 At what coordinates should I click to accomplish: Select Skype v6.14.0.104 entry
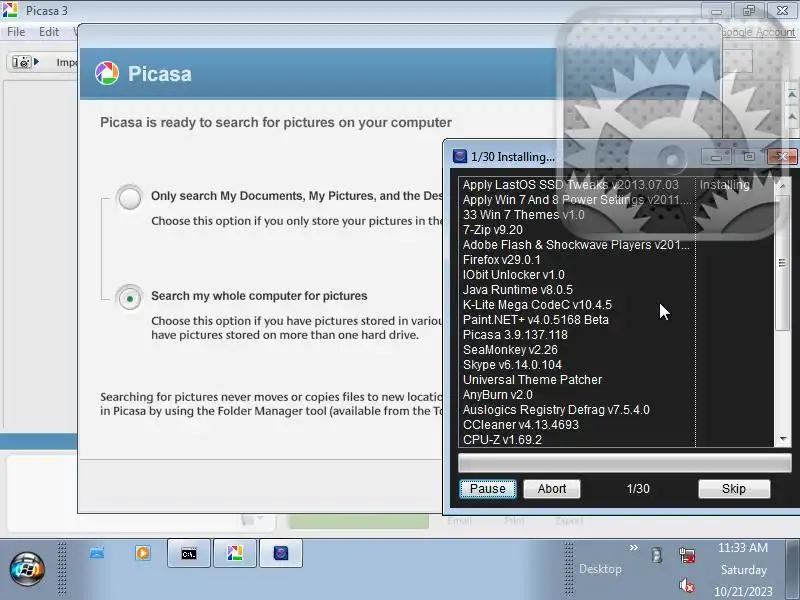(x=512, y=365)
